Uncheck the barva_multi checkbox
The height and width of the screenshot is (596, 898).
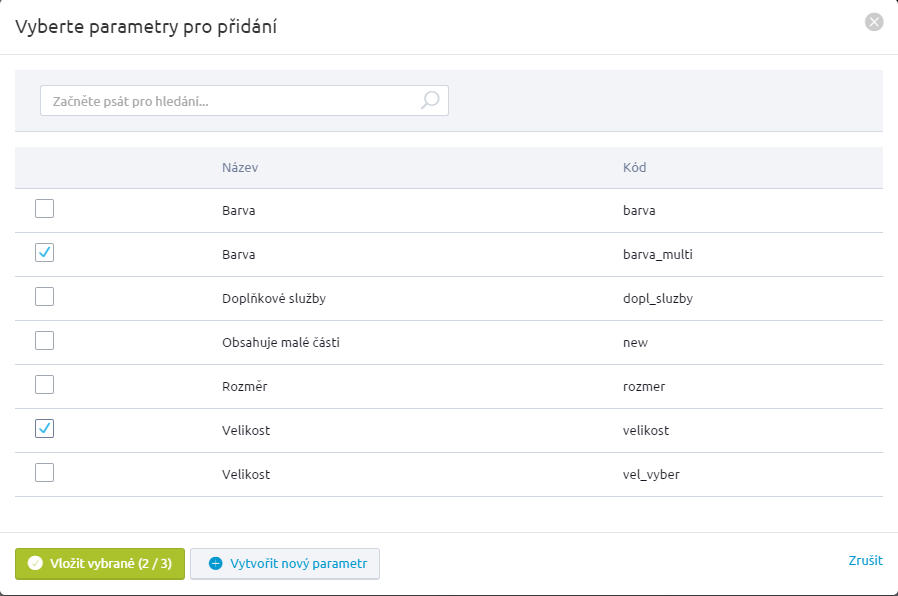click(45, 252)
